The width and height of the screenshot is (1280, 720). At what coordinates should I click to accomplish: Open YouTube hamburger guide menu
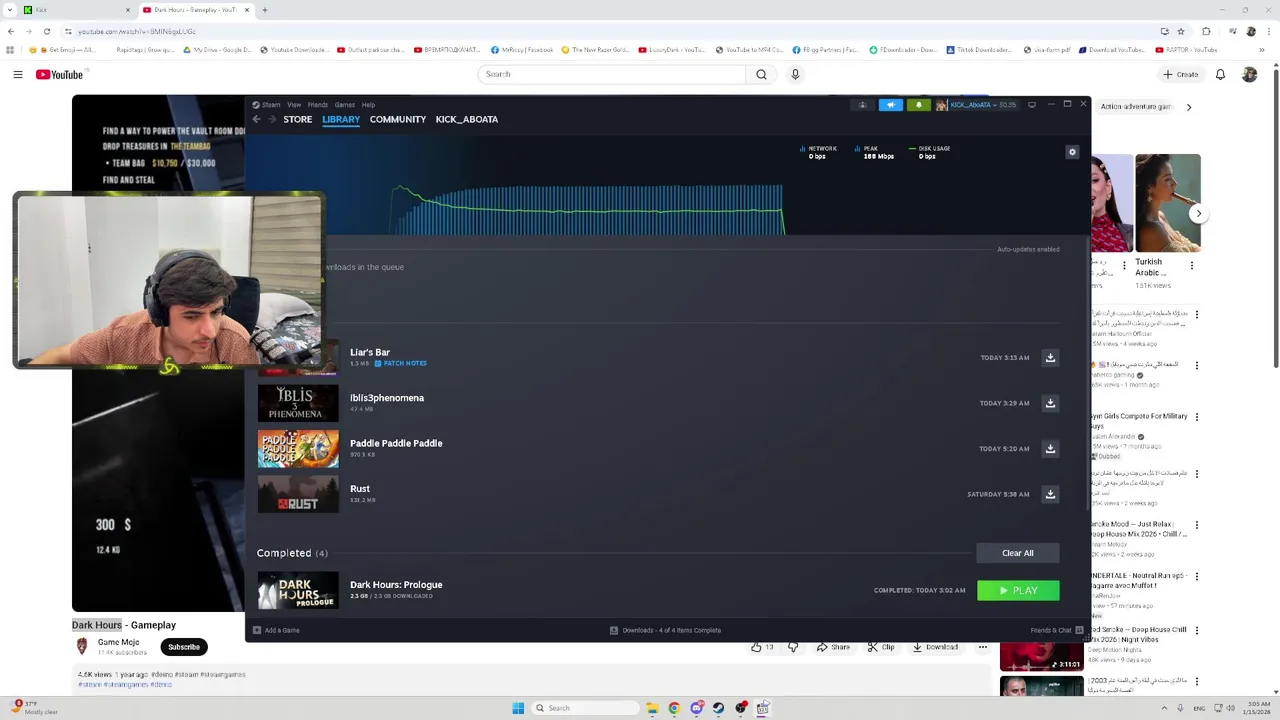coord(17,74)
